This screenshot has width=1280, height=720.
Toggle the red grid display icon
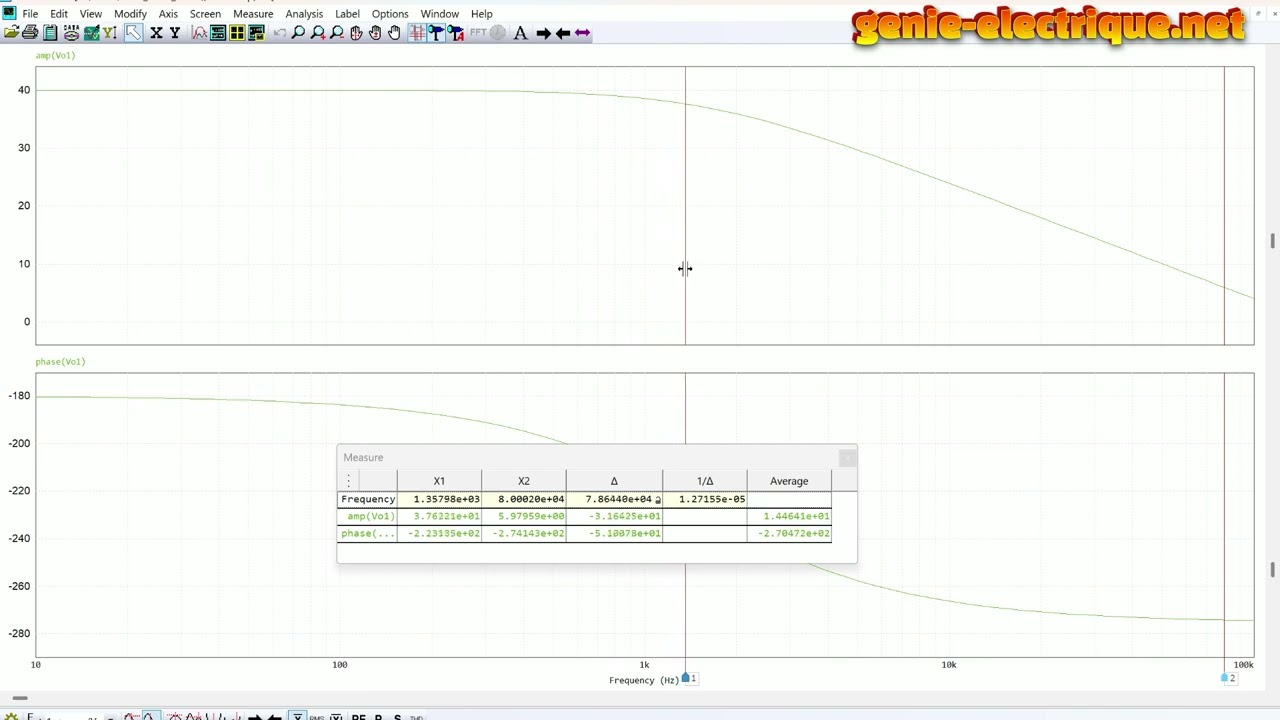417,33
